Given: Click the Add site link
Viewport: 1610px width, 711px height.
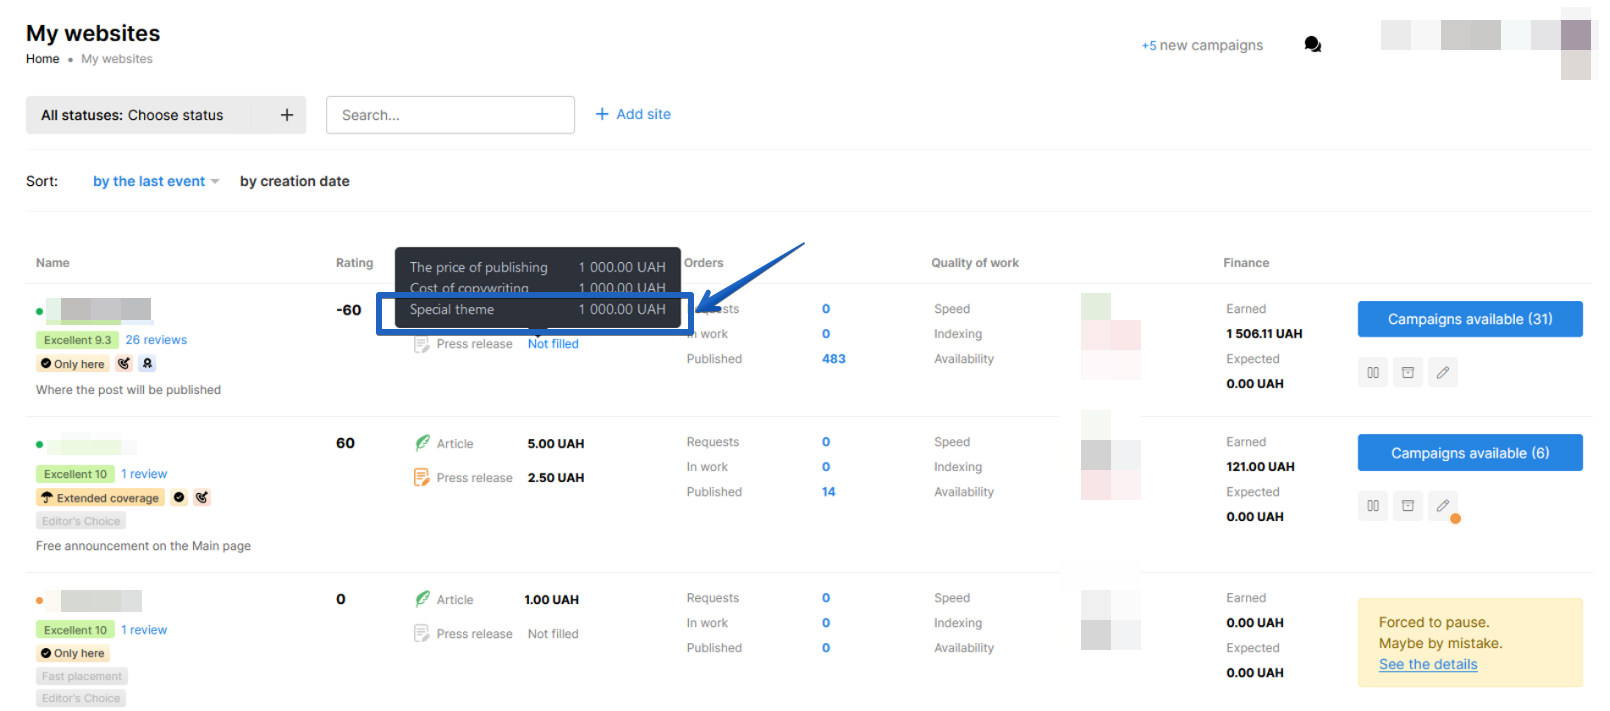Looking at the screenshot, I should [633, 114].
